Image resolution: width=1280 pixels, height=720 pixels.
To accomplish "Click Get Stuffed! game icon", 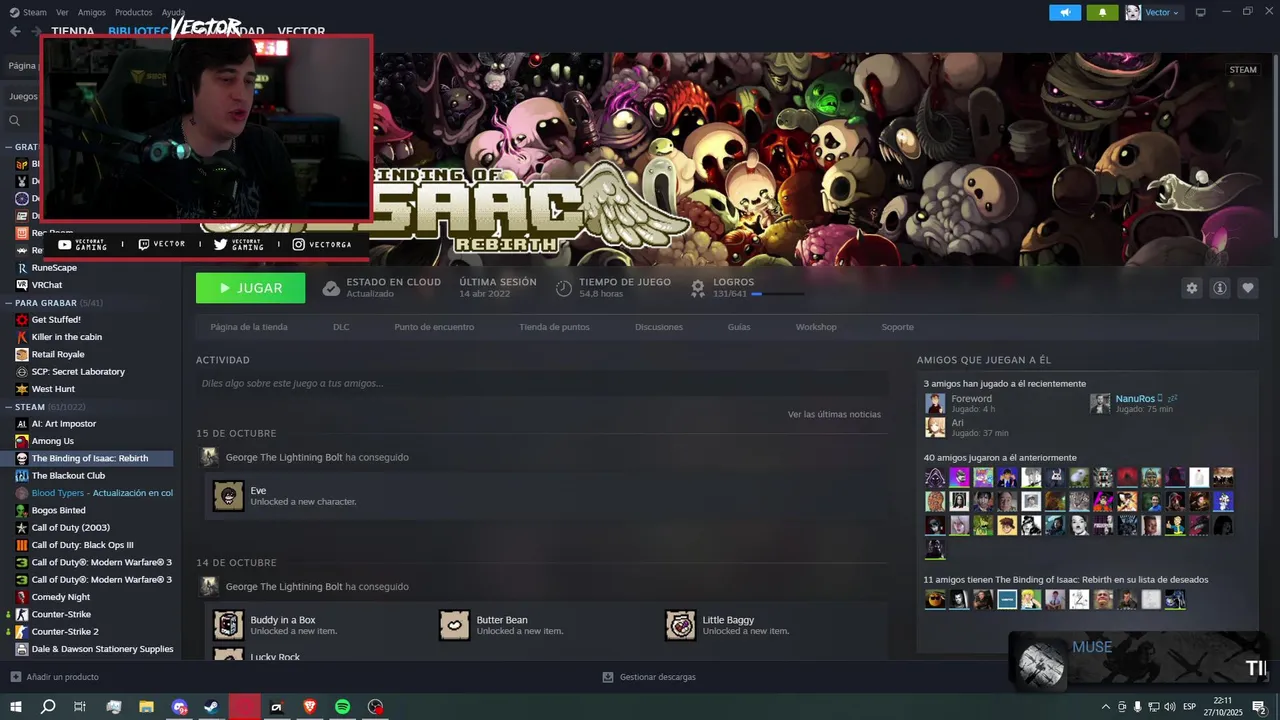I will click(22, 320).
